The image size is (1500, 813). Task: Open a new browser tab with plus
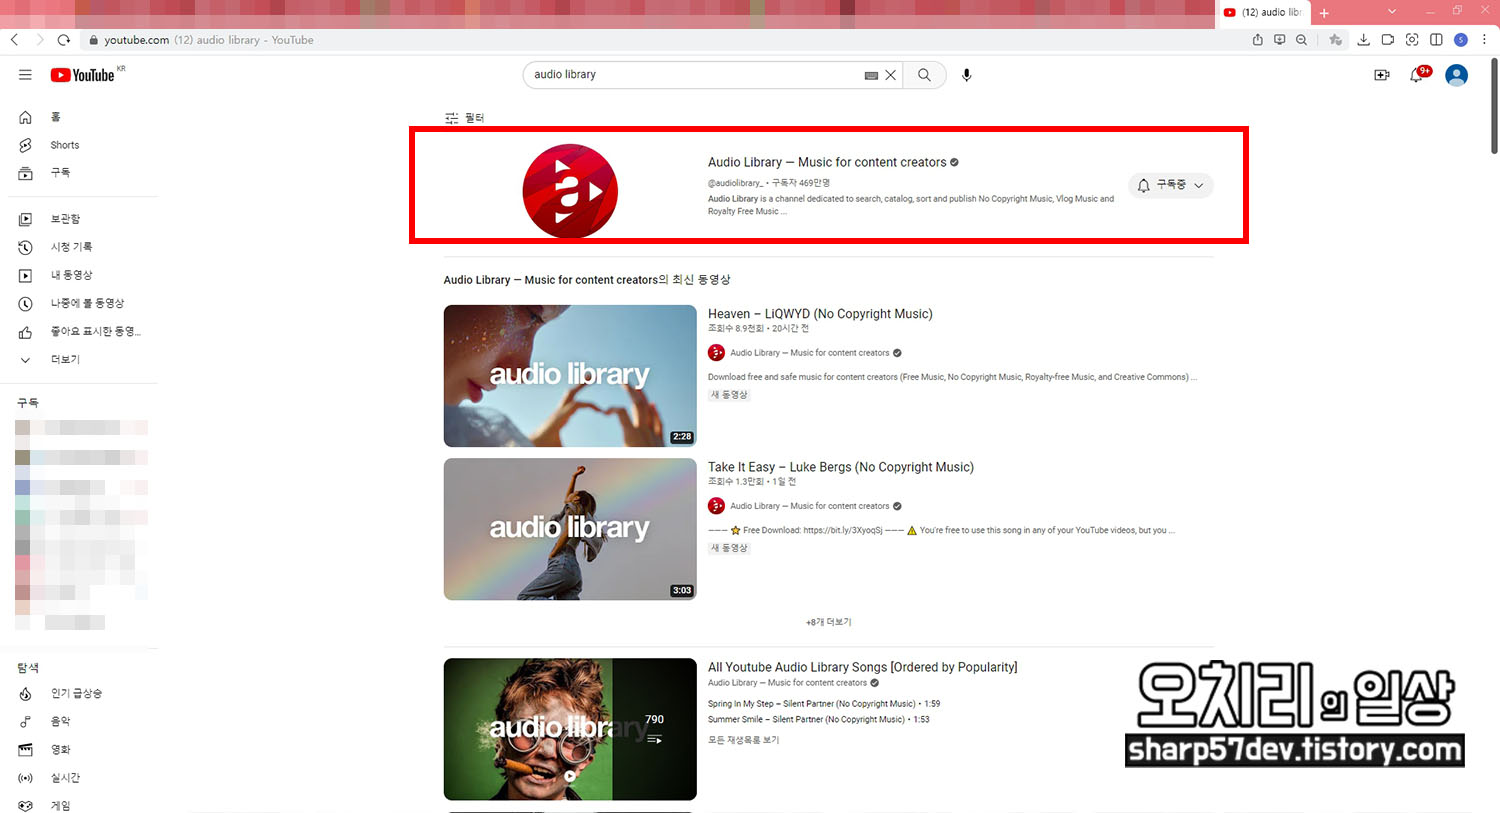tap(1324, 13)
